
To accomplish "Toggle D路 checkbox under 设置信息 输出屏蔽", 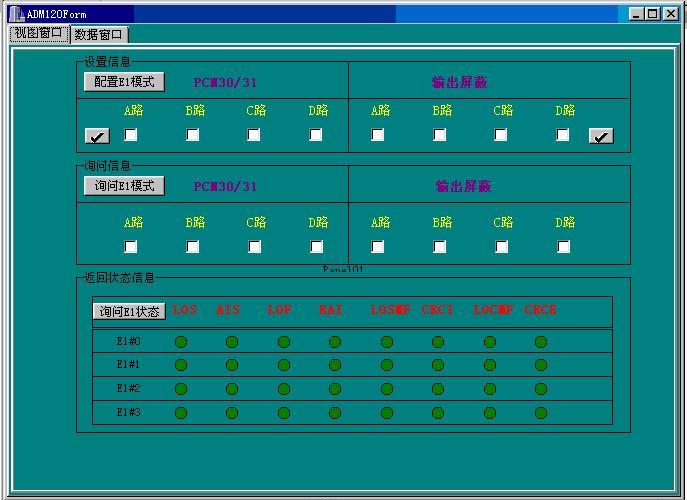I will (563, 135).
